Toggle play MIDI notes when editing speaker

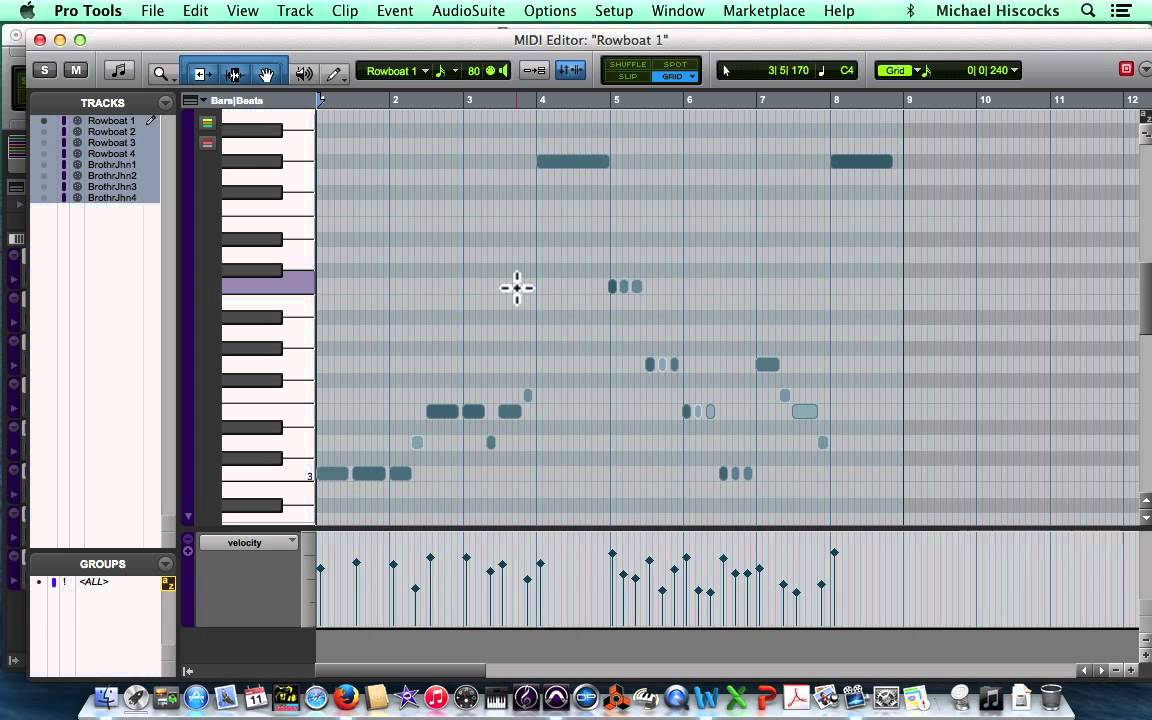point(503,71)
